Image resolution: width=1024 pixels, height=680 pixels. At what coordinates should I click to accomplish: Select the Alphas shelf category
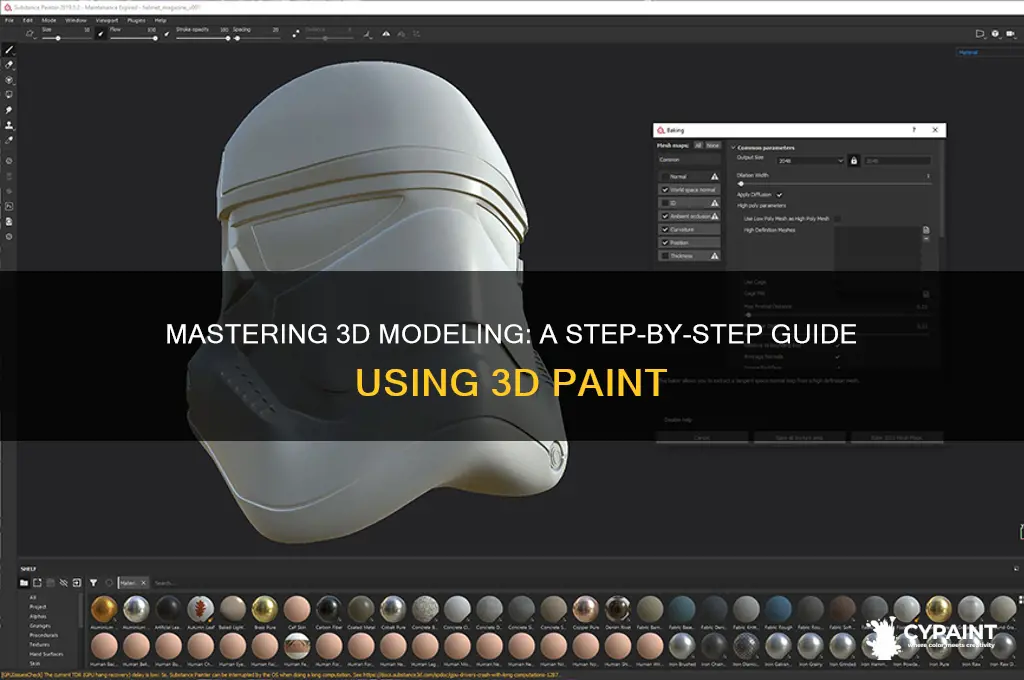[x=38, y=616]
